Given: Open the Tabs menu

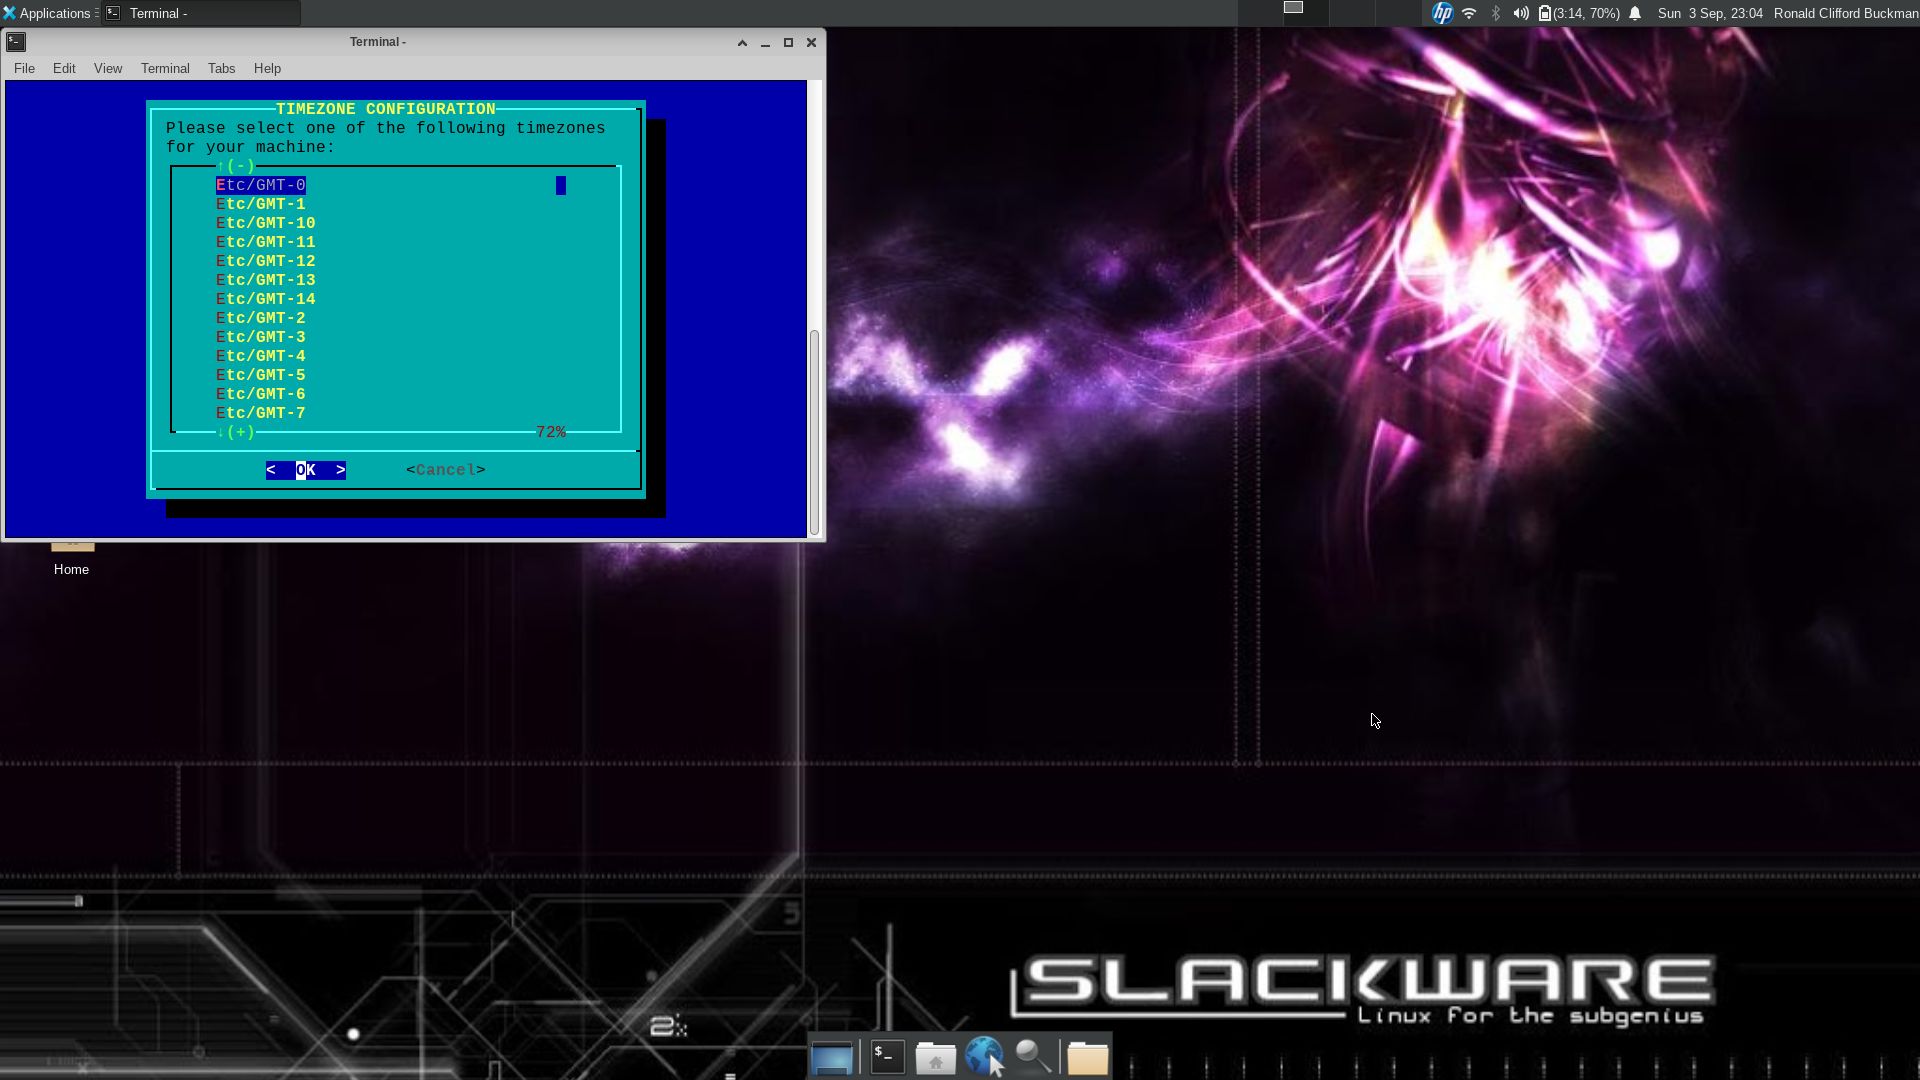Looking at the screenshot, I should coord(221,68).
